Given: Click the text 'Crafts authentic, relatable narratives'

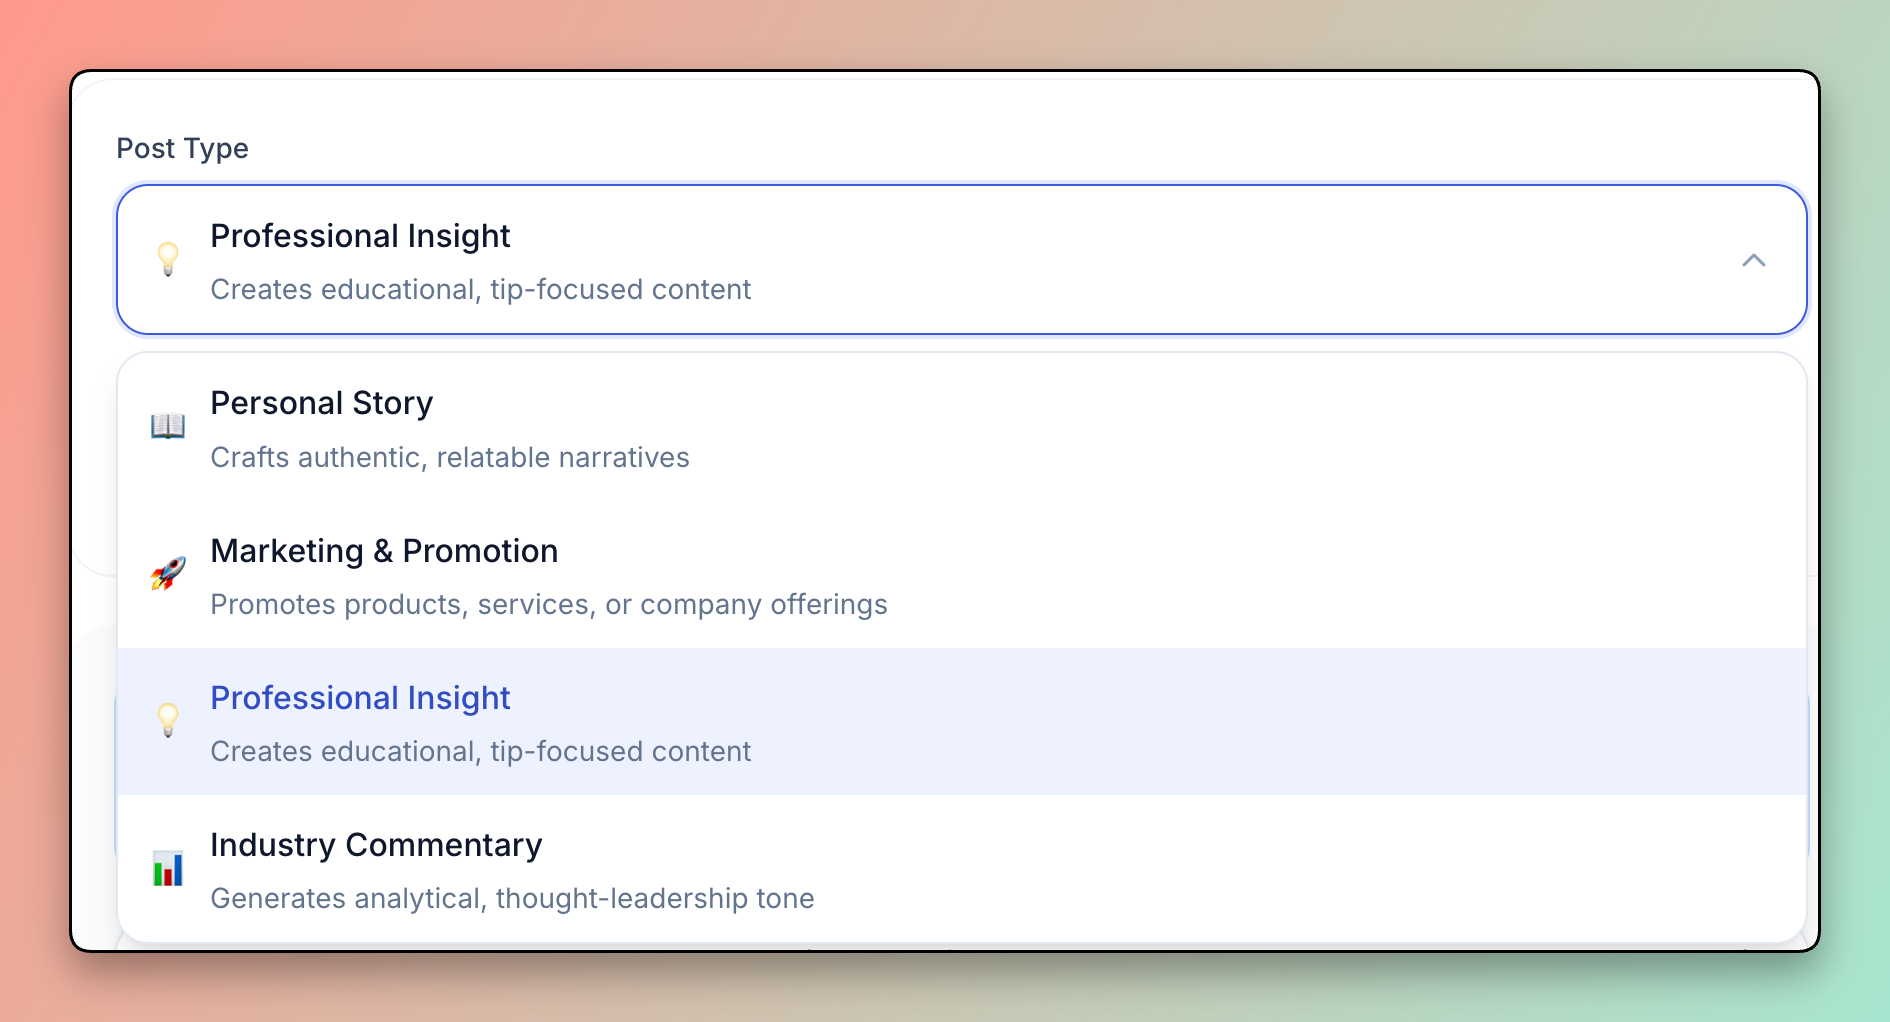Looking at the screenshot, I should pyautogui.click(x=450, y=458).
